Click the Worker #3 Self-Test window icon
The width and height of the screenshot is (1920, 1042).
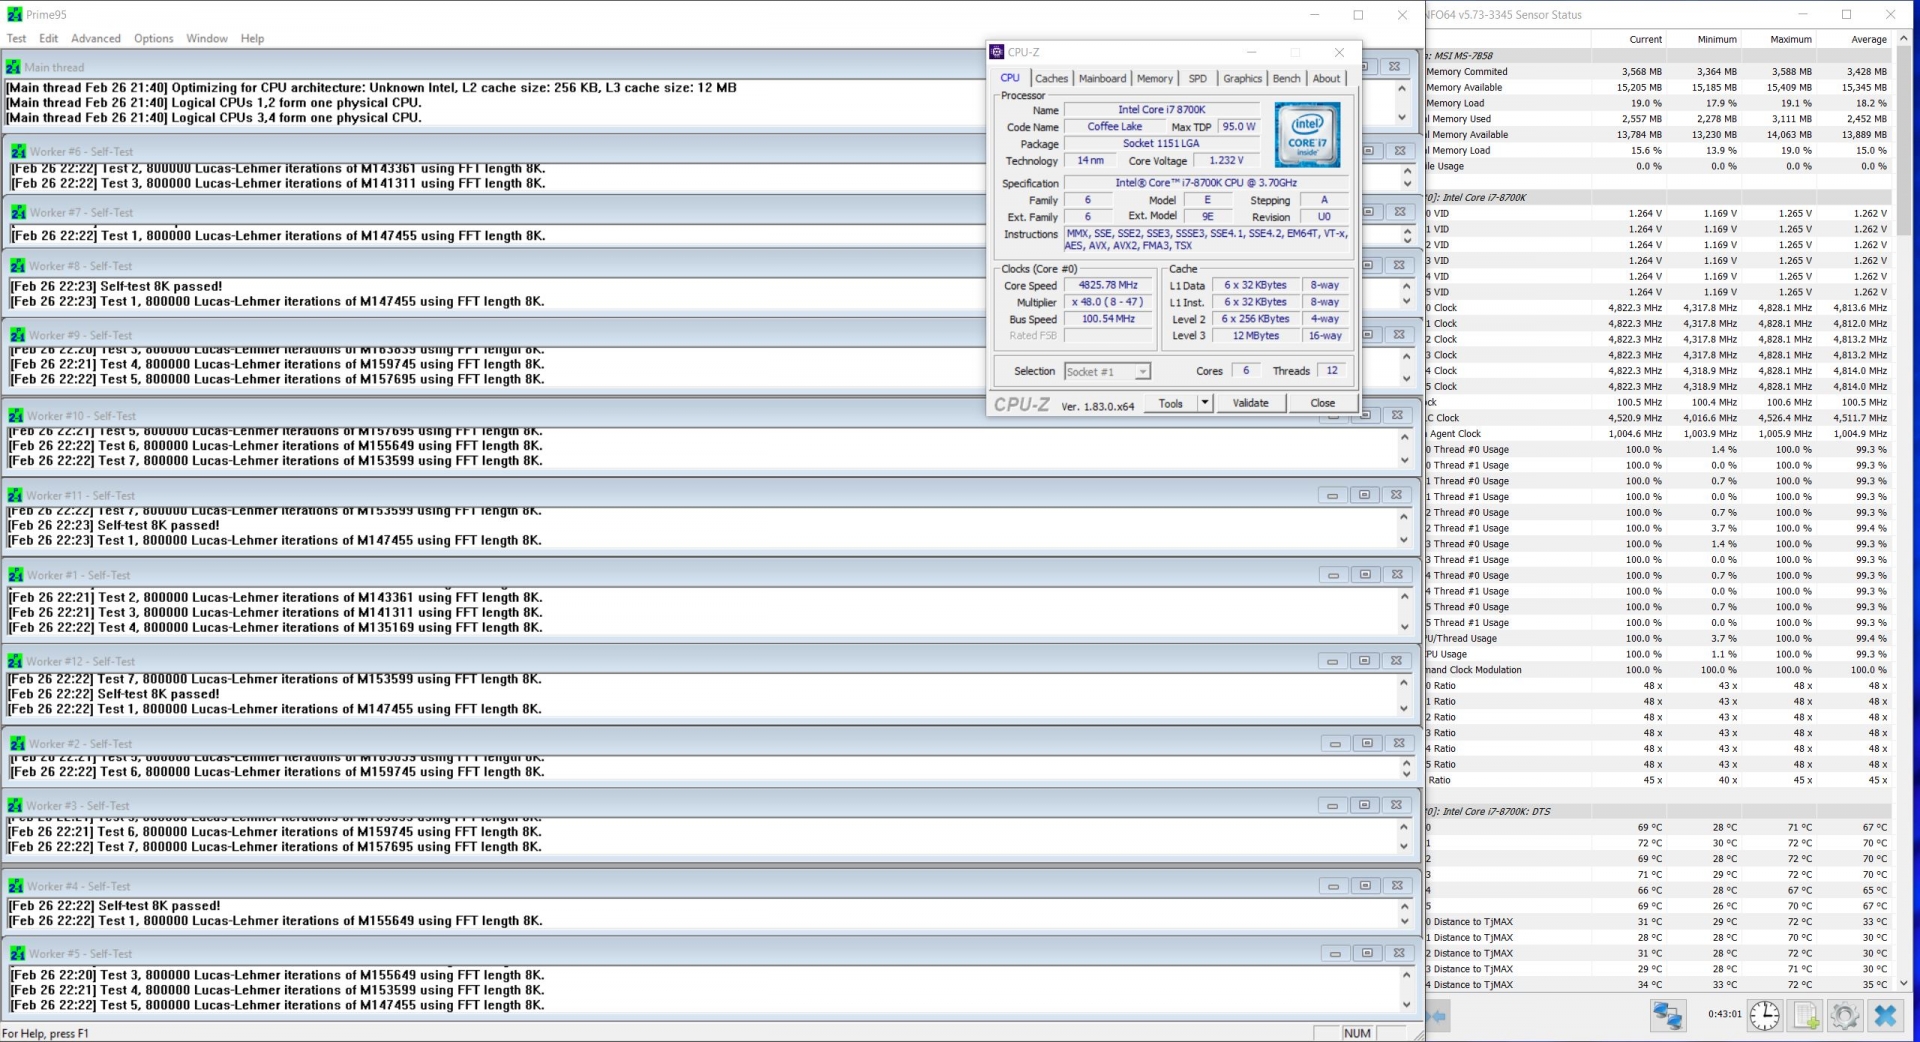[x=15, y=805]
